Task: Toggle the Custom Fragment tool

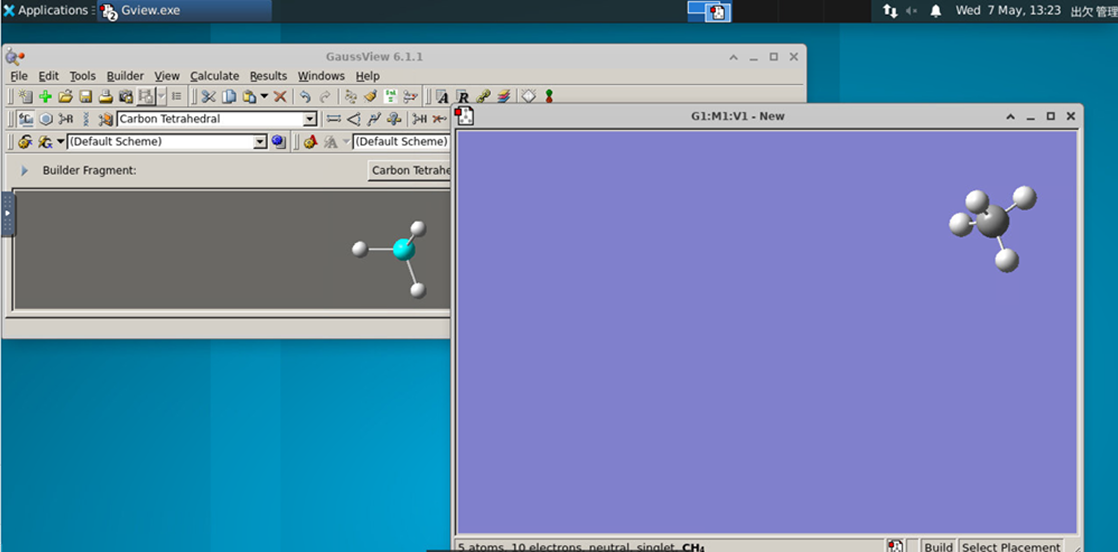Action: coord(106,119)
